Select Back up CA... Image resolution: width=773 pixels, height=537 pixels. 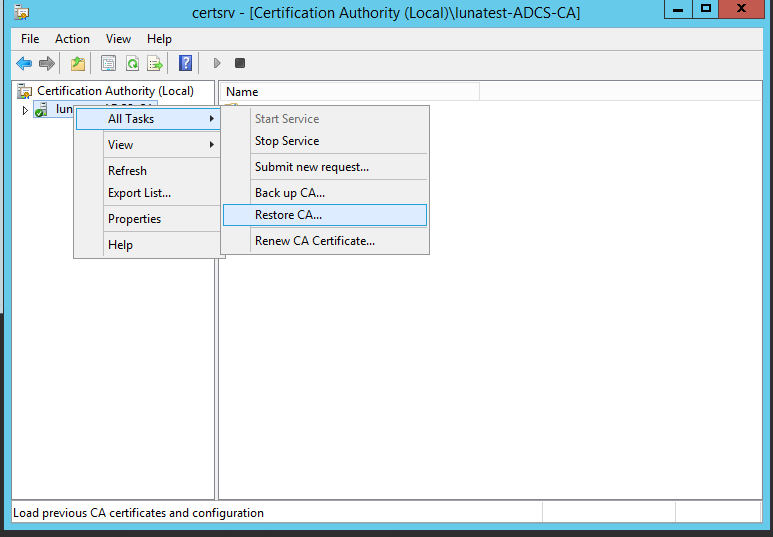point(325,193)
